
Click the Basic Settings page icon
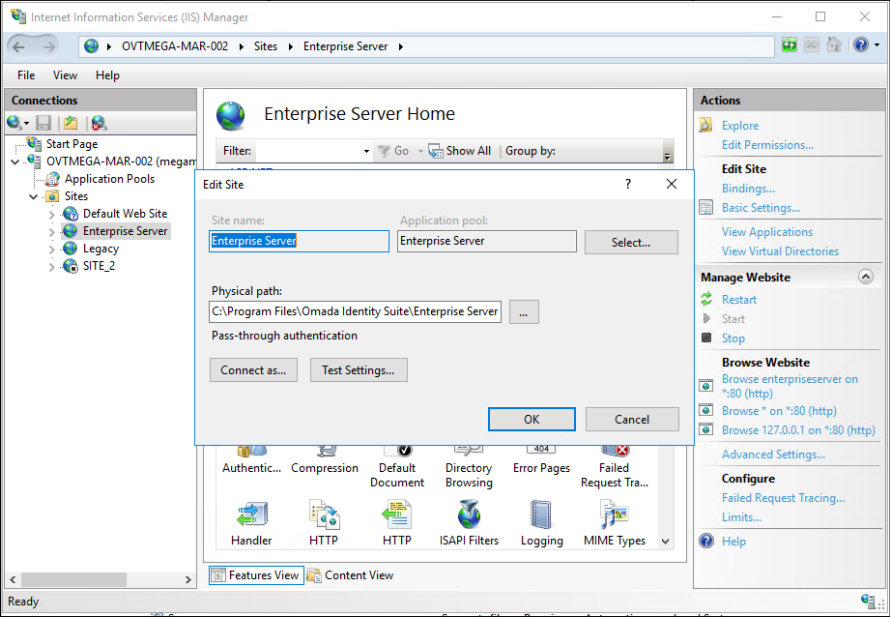(x=706, y=208)
